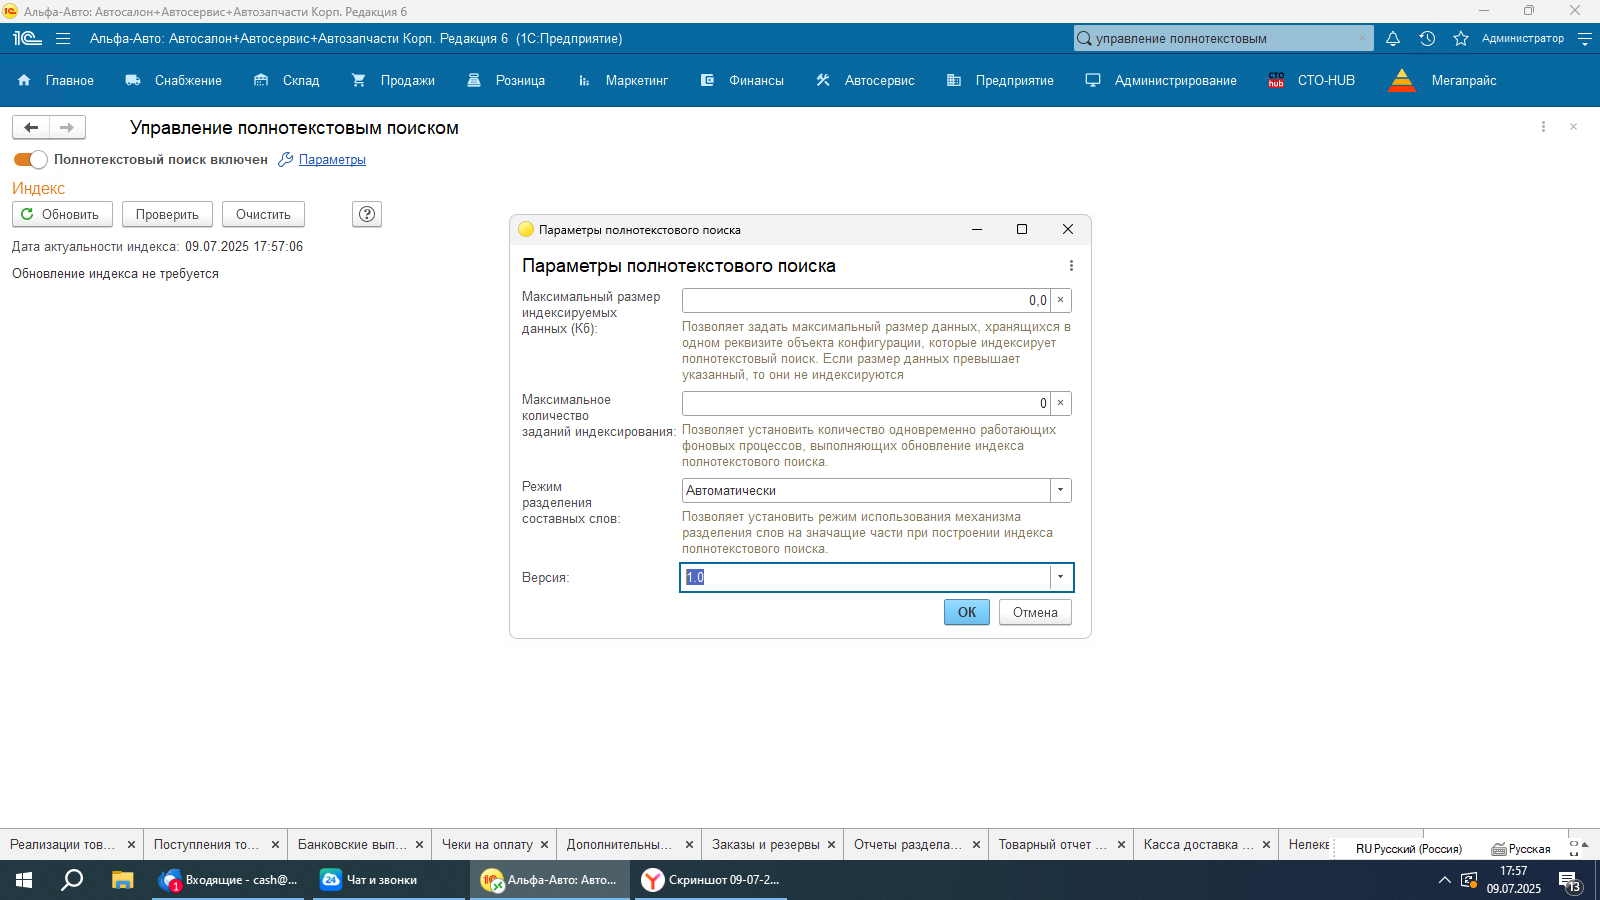1600x900 pixels.
Task: Open the Windows Start menu
Action: coord(24,880)
